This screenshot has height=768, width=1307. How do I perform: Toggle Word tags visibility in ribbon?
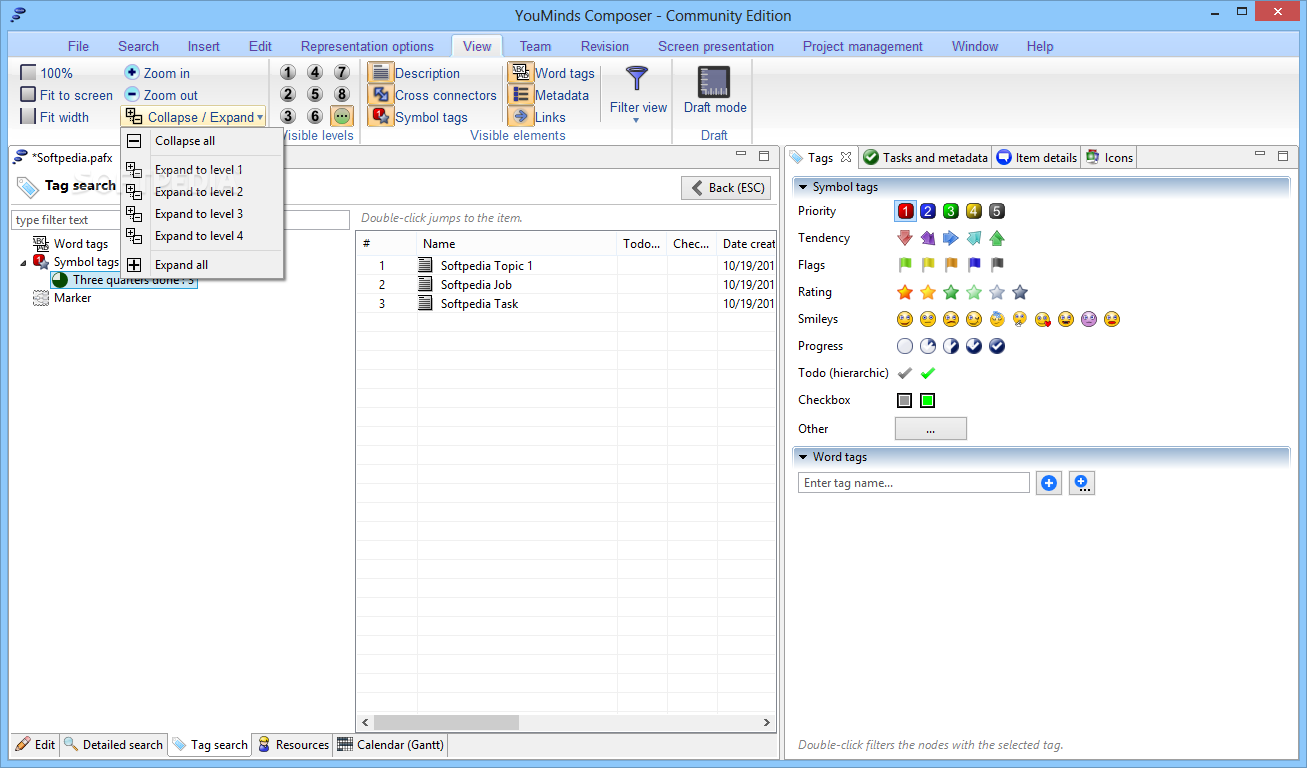coord(551,73)
